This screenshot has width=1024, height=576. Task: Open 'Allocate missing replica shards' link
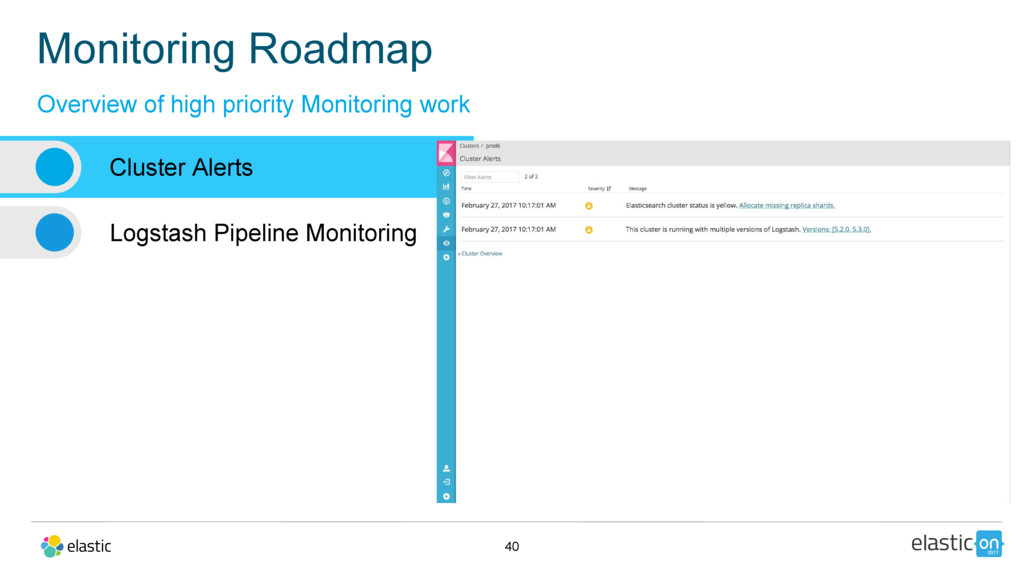click(x=786, y=205)
